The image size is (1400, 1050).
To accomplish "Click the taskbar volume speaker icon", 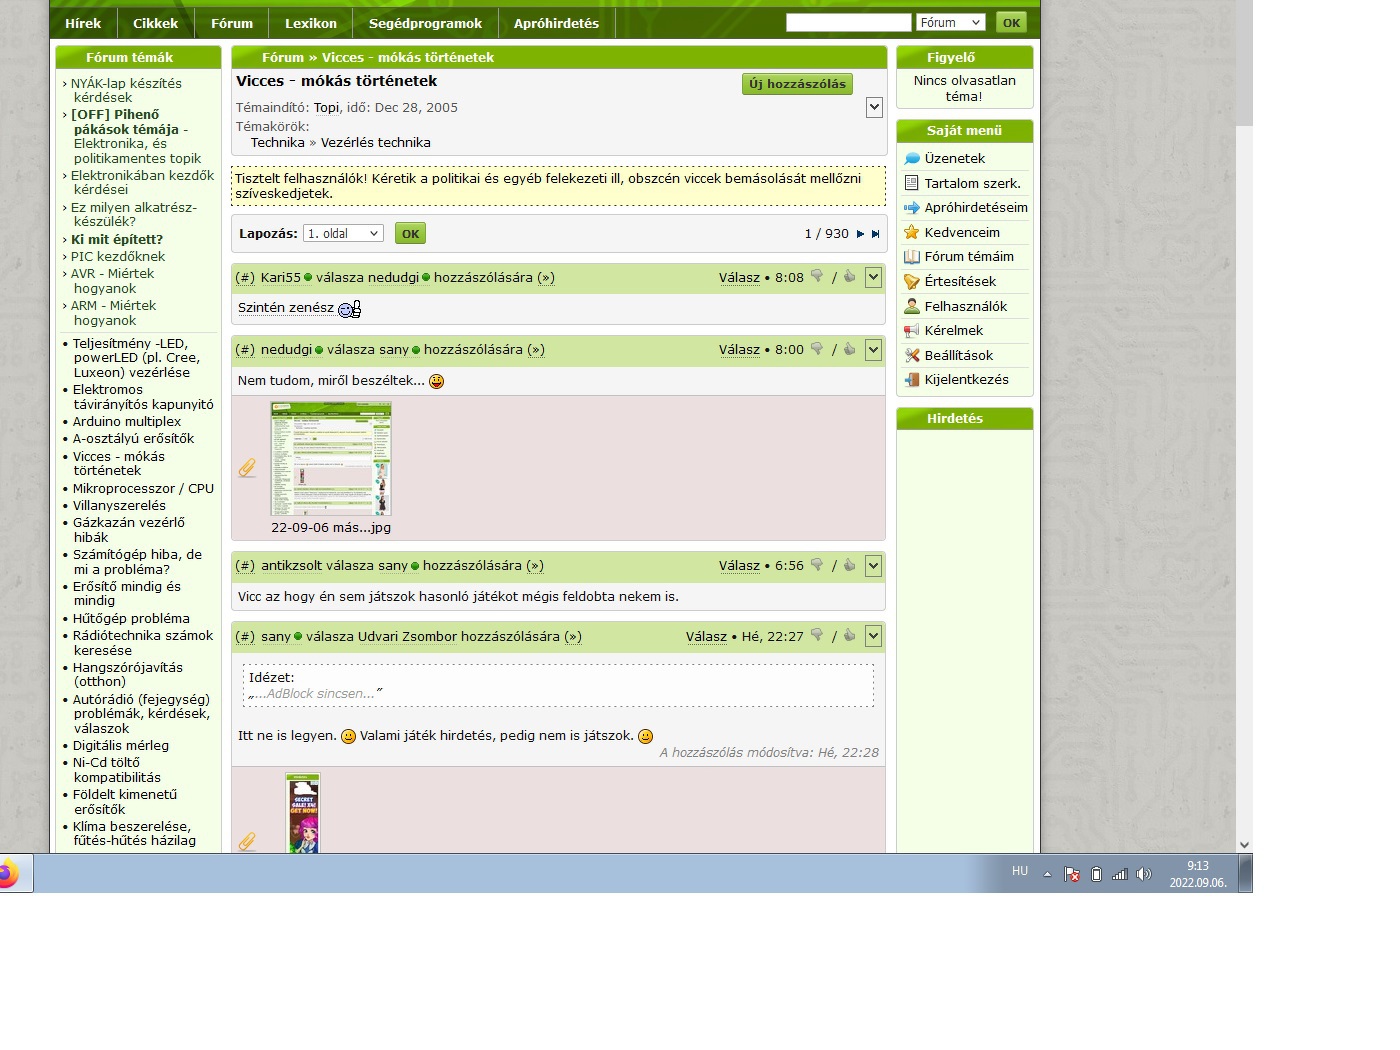I will tap(1144, 874).
